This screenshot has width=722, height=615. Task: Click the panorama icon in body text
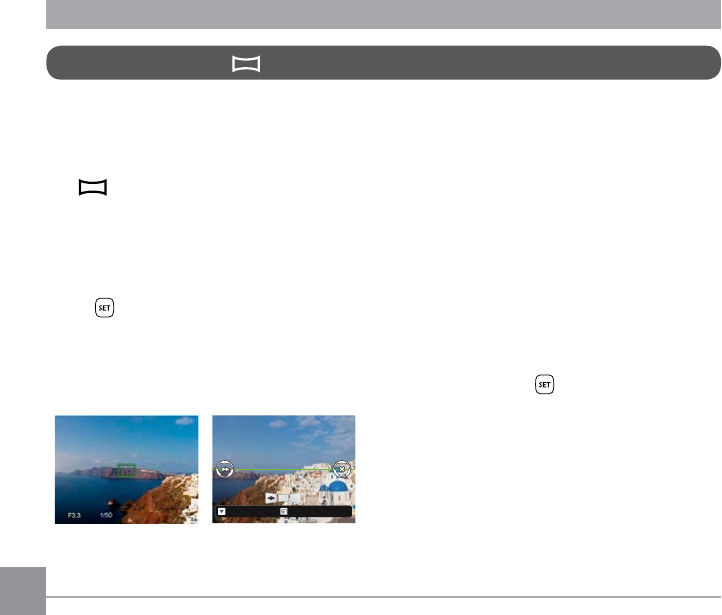coord(93,187)
